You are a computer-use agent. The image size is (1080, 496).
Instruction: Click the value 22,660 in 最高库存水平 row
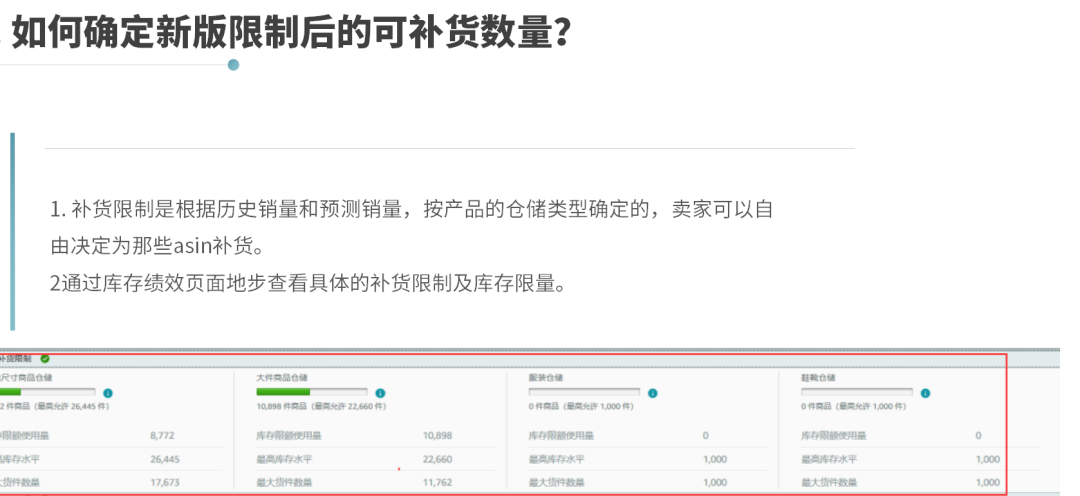(x=437, y=459)
